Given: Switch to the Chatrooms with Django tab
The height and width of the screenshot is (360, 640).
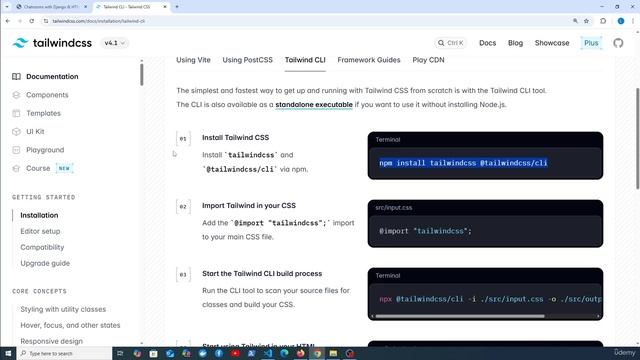Looking at the screenshot, I should pos(51,7).
